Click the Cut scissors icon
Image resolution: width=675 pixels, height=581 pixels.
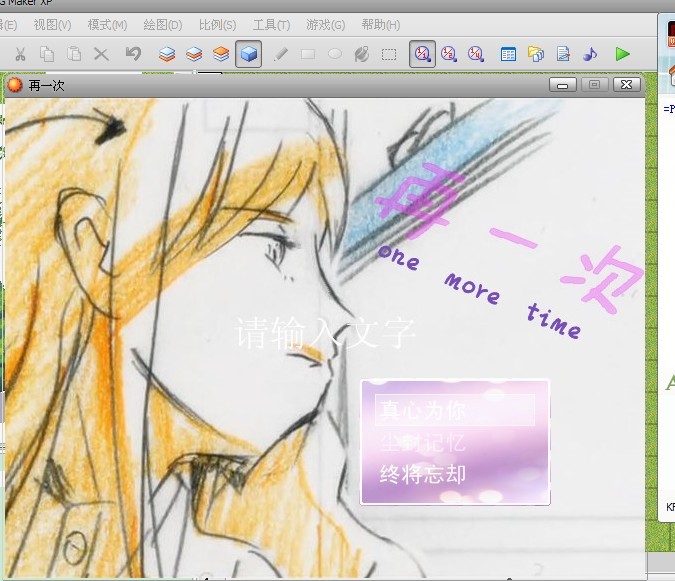pos(20,54)
